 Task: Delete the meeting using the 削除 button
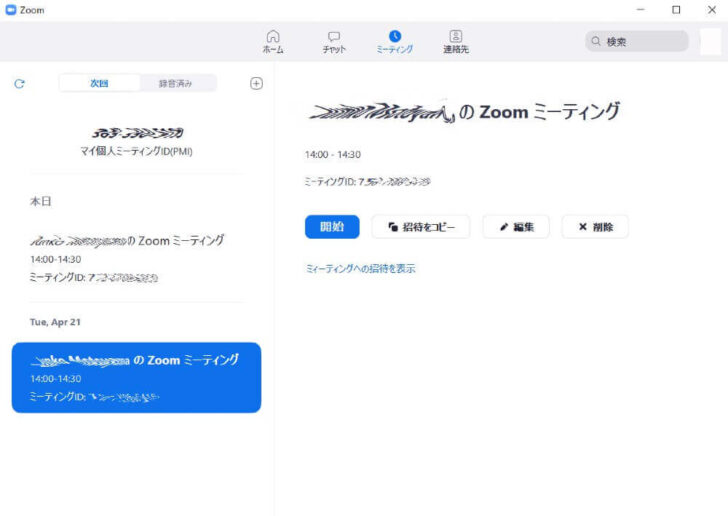[595, 227]
